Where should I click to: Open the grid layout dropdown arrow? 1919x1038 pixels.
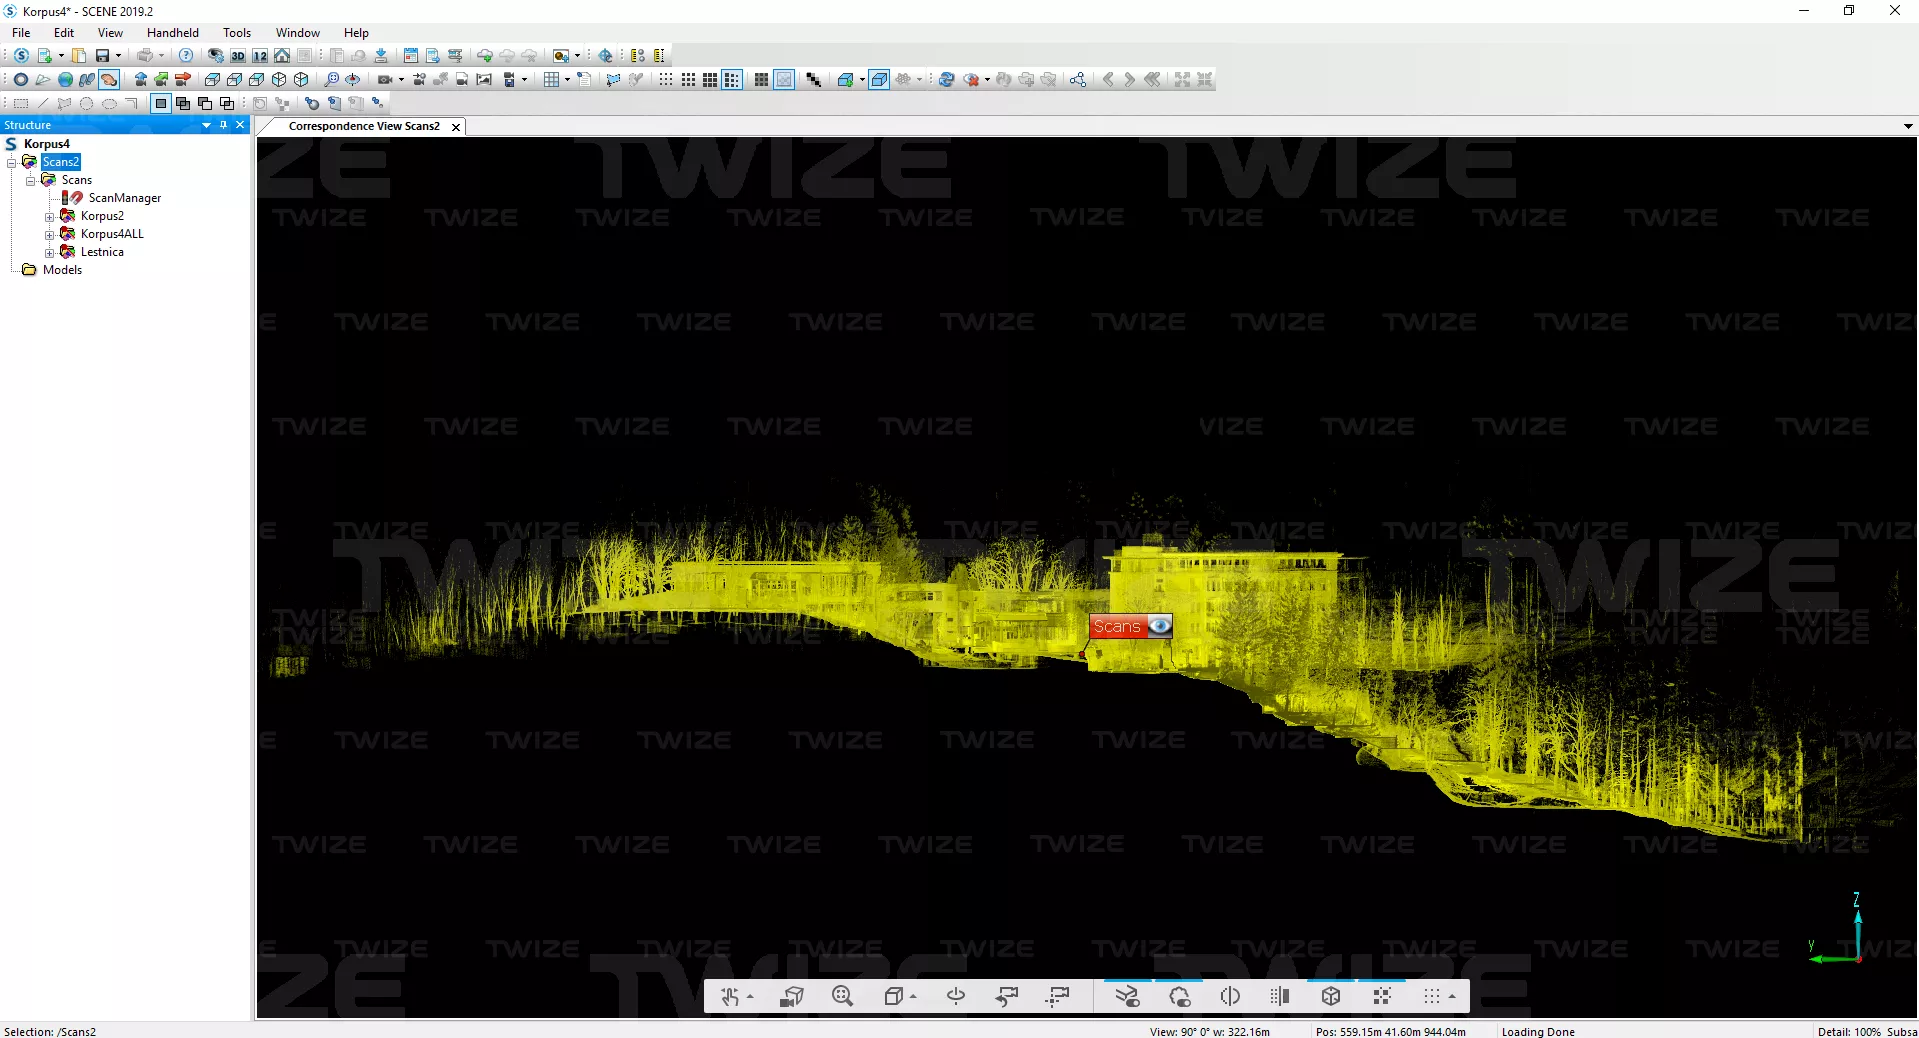567,80
